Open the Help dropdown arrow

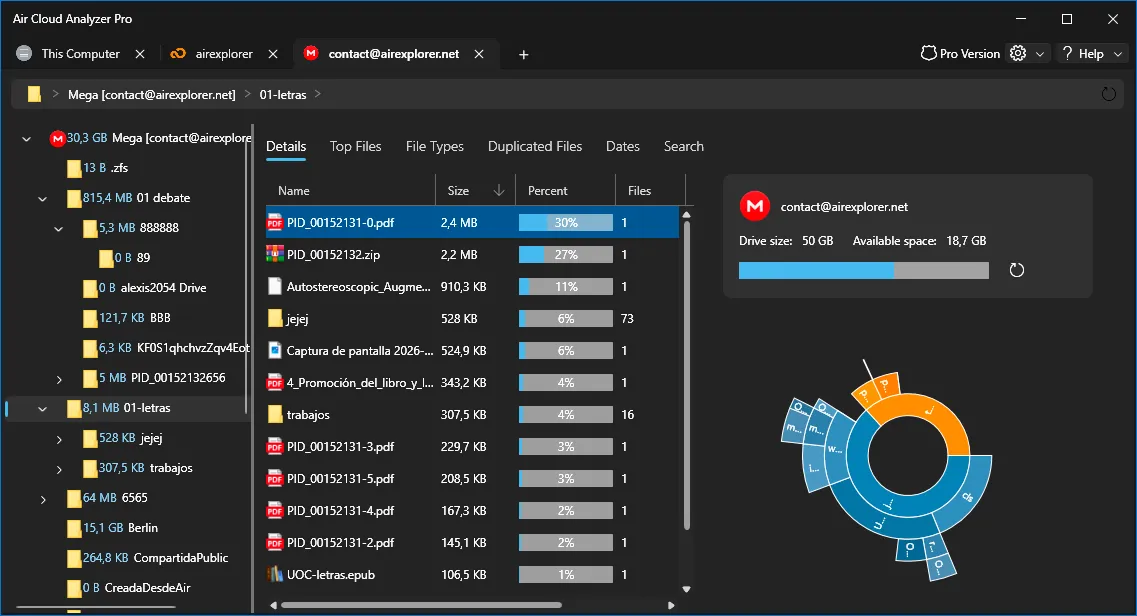[1118, 54]
